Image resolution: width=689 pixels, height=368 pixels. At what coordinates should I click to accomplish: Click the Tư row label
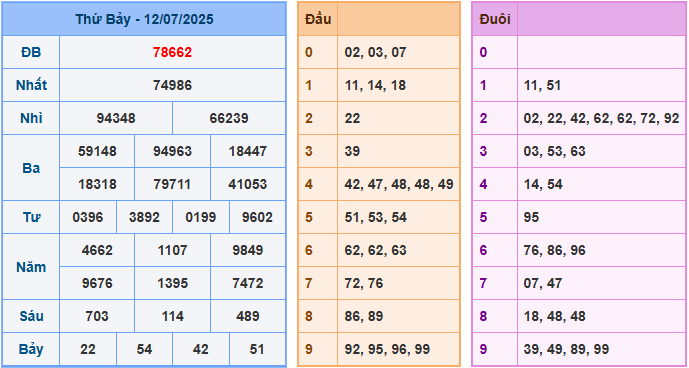[x=31, y=217]
